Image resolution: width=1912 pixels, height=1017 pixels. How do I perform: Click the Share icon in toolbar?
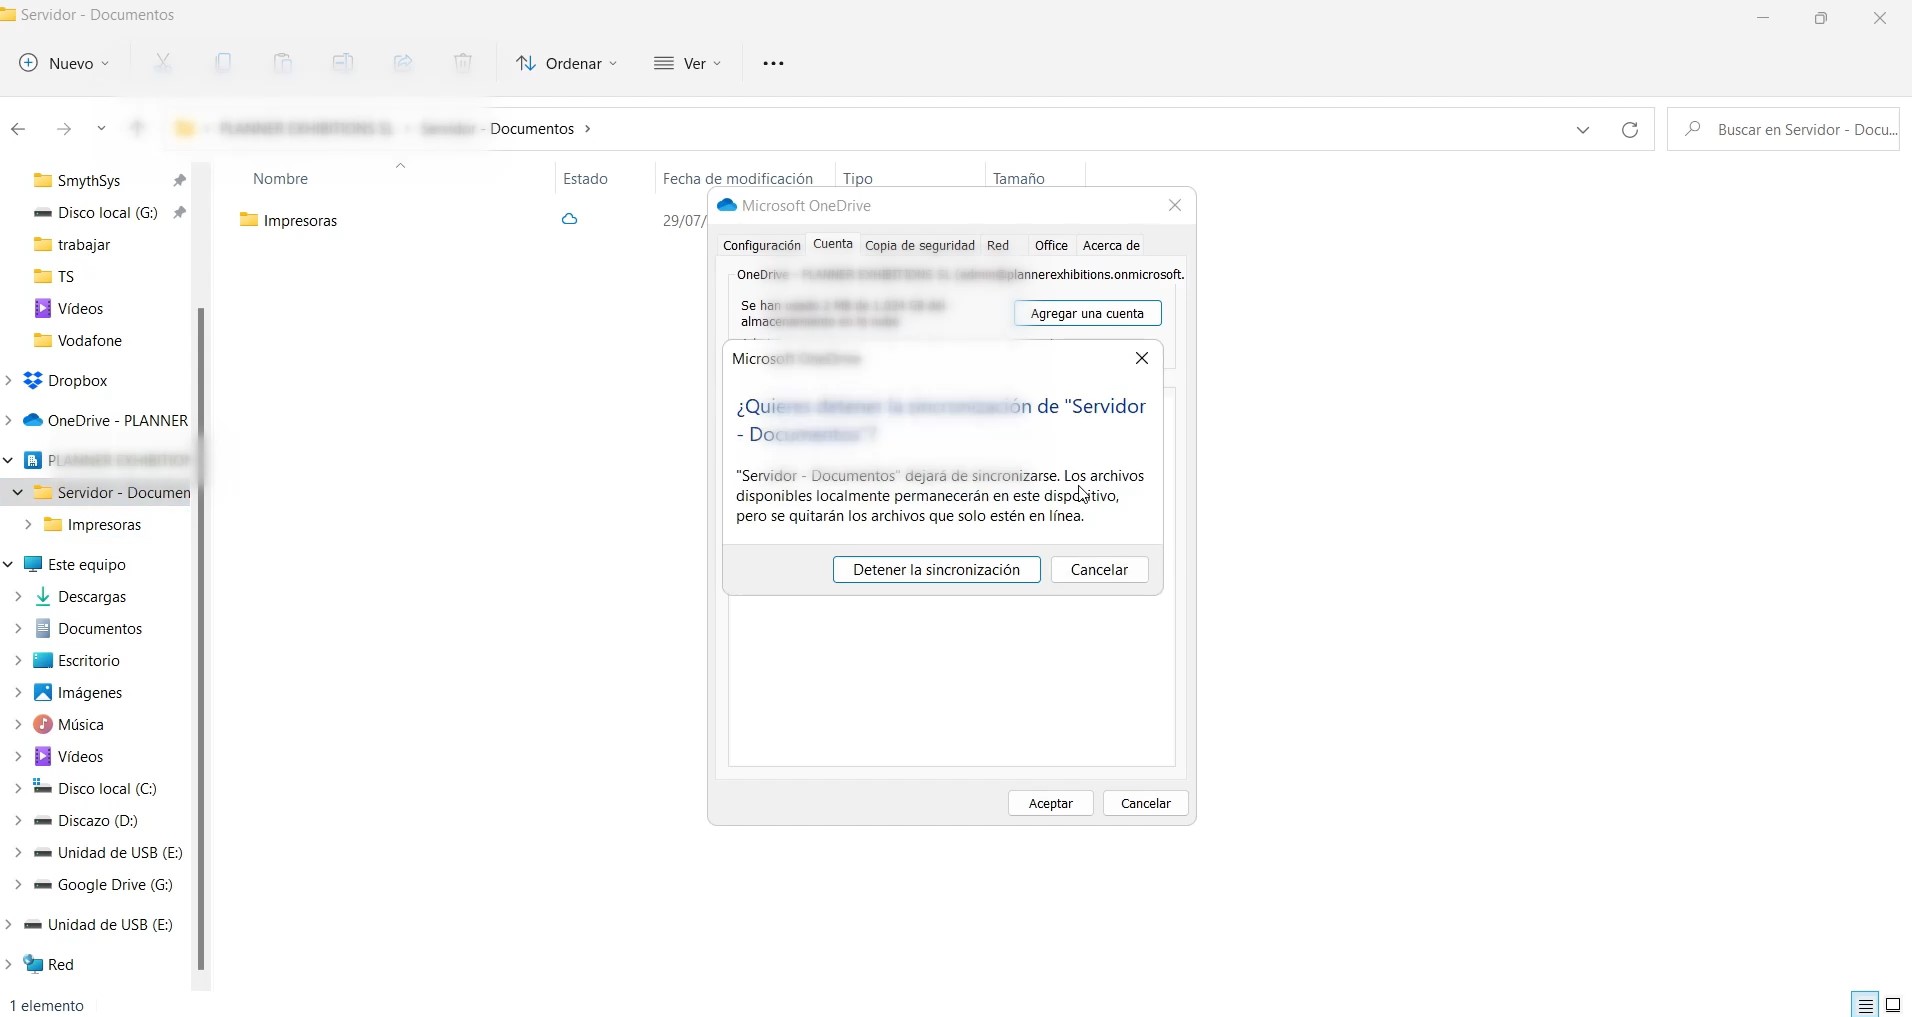[403, 63]
